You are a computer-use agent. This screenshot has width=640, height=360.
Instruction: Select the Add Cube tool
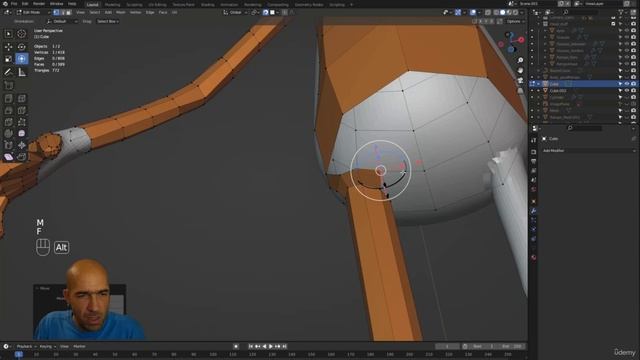tap(9, 85)
